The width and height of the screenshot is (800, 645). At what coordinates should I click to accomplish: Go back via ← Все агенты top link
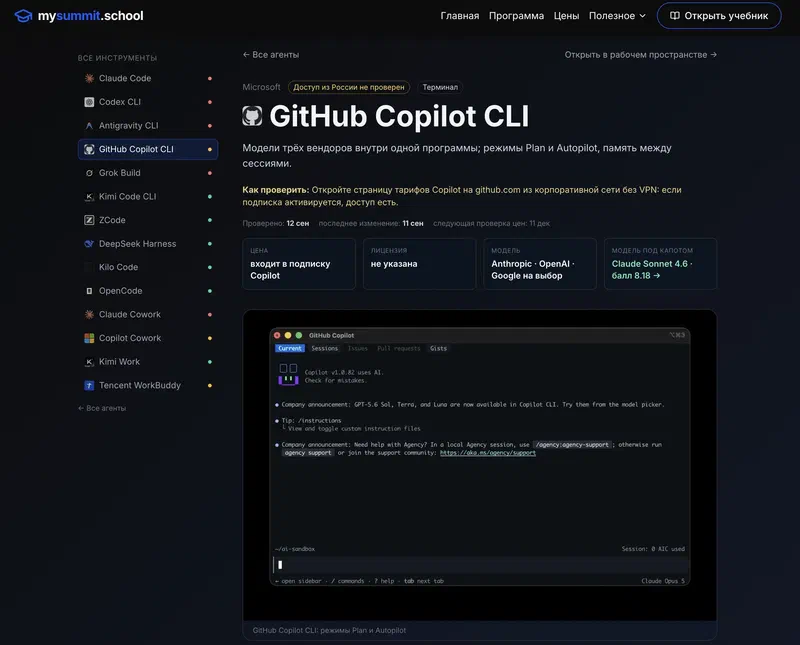tap(271, 55)
